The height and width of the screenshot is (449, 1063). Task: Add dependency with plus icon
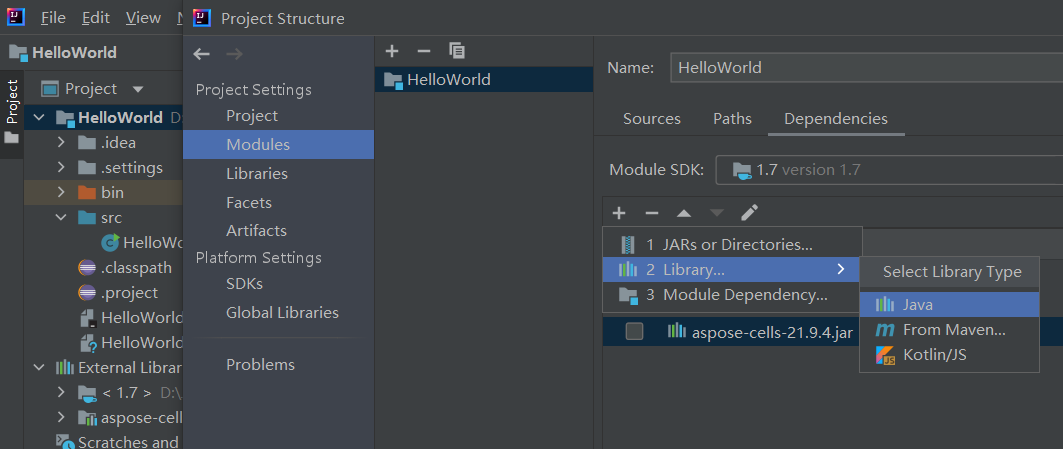click(619, 213)
